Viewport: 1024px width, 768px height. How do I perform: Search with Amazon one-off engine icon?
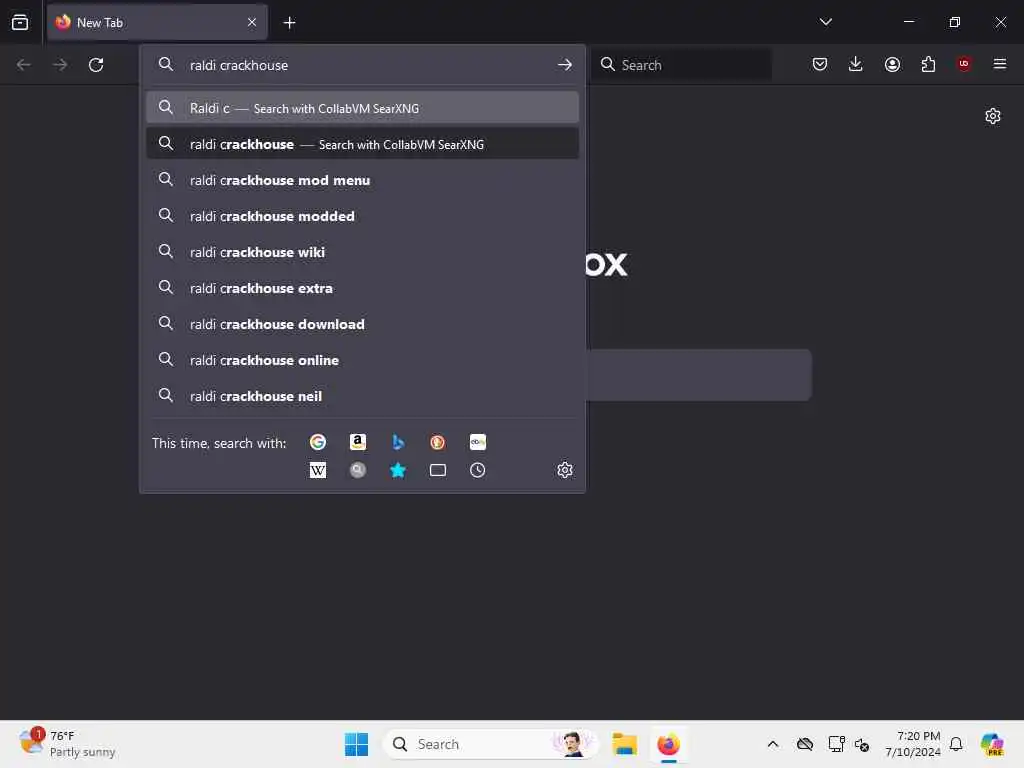click(x=357, y=442)
